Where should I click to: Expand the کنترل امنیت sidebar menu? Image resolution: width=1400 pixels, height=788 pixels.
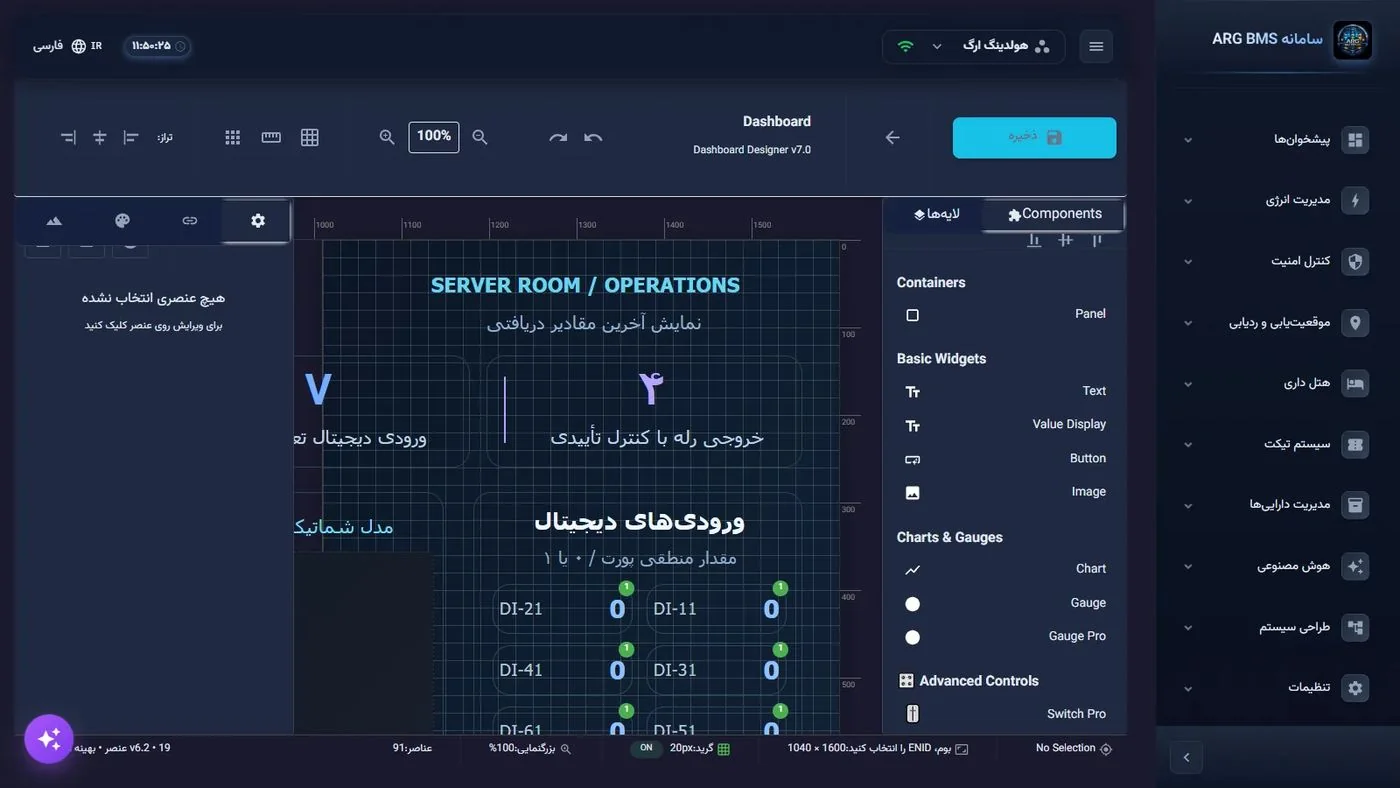click(1272, 261)
